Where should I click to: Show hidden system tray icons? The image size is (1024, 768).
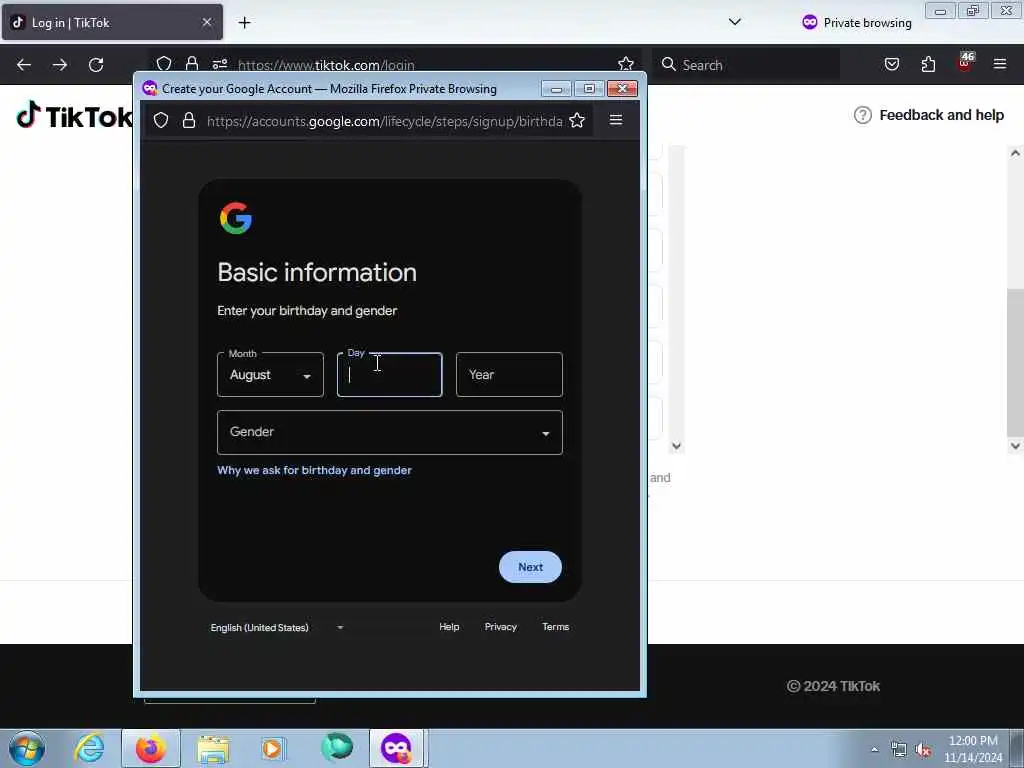[x=874, y=749]
